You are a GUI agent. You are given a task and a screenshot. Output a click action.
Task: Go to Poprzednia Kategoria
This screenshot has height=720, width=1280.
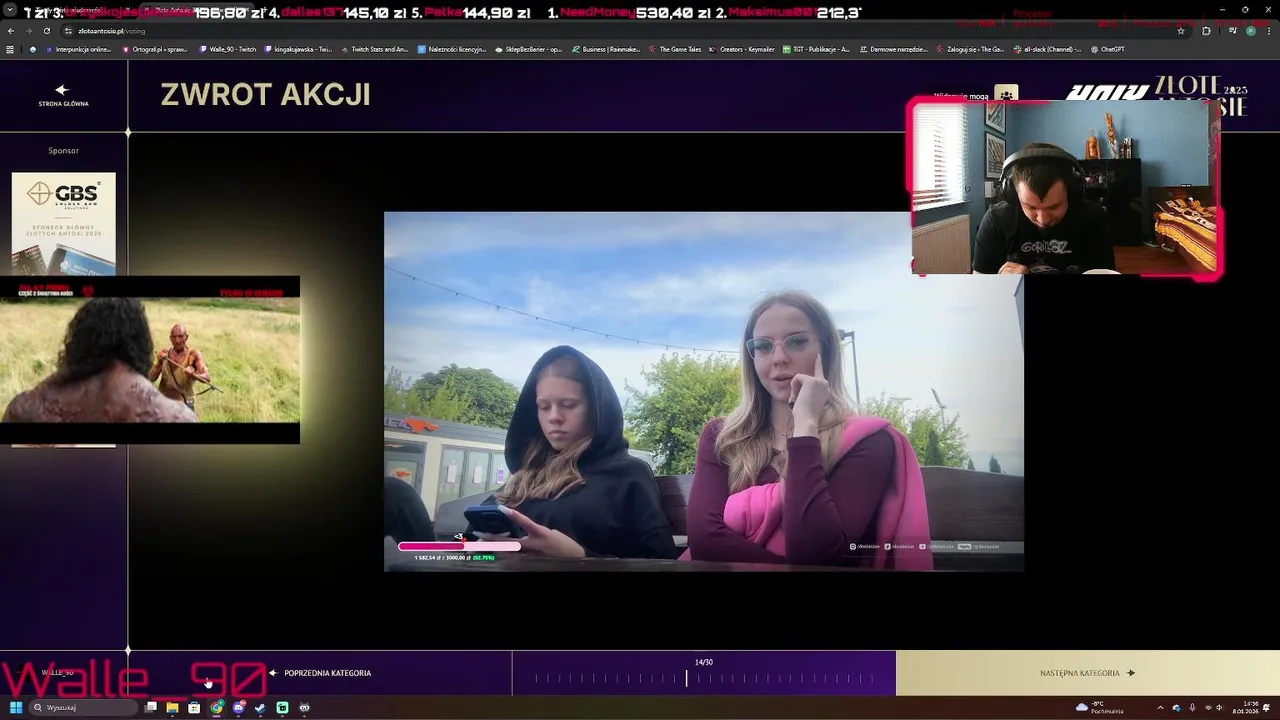[320, 673]
